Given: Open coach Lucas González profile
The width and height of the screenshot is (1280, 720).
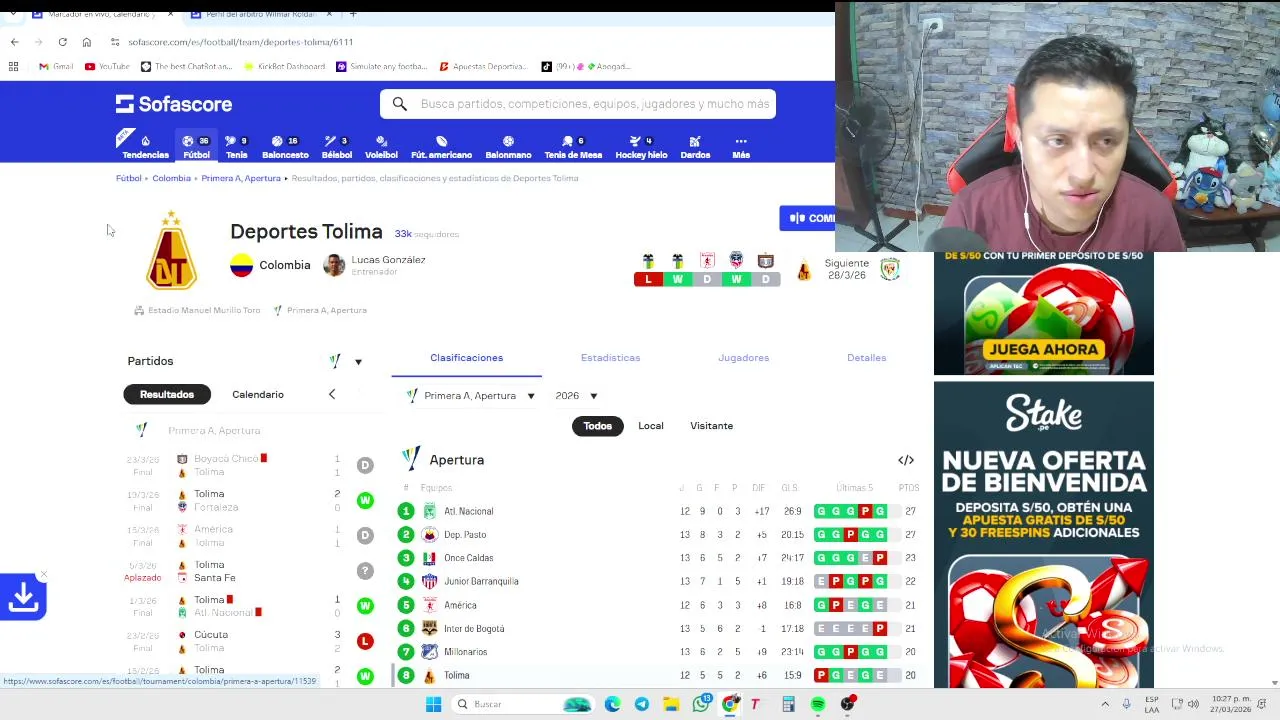Looking at the screenshot, I should point(375,265).
